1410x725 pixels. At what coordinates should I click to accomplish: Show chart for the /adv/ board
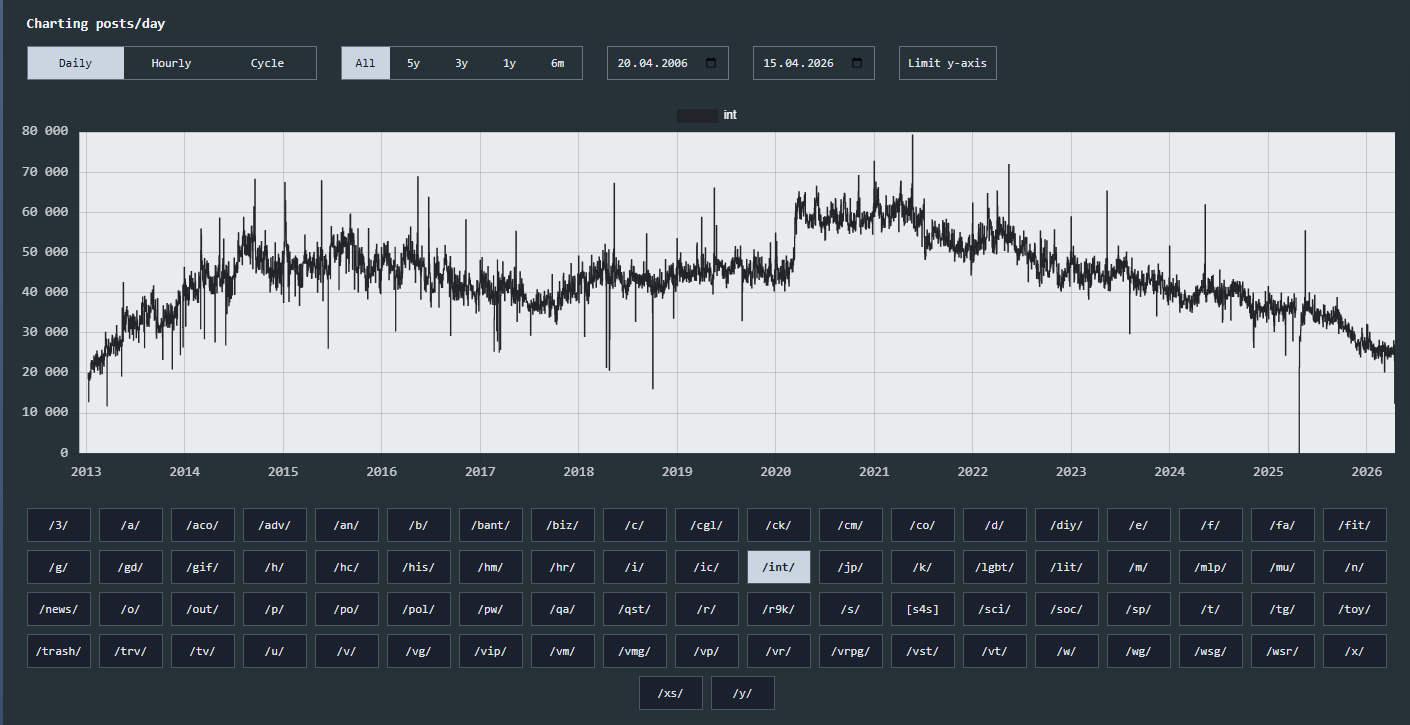pyautogui.click(x=276, y=525)
